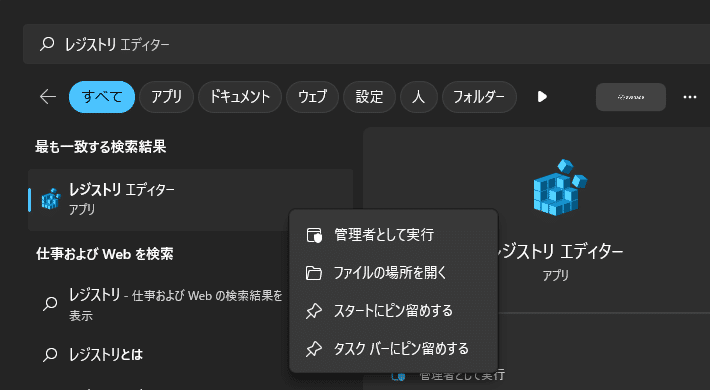710x390 pixels.
Task: Choose タスク バーにピン留めする from the context menu
Action: 393,349
